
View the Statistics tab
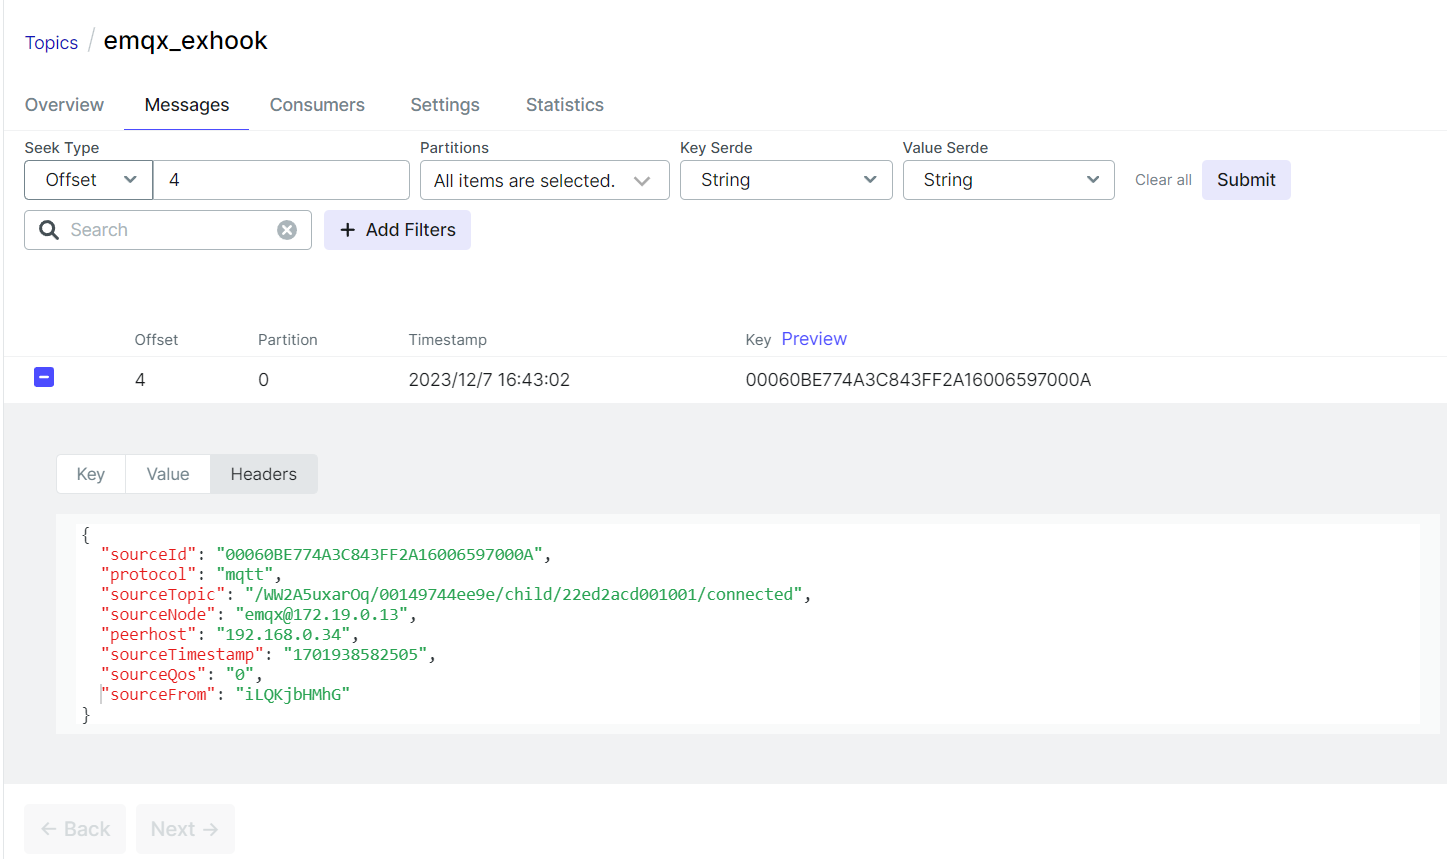(565, 105)
